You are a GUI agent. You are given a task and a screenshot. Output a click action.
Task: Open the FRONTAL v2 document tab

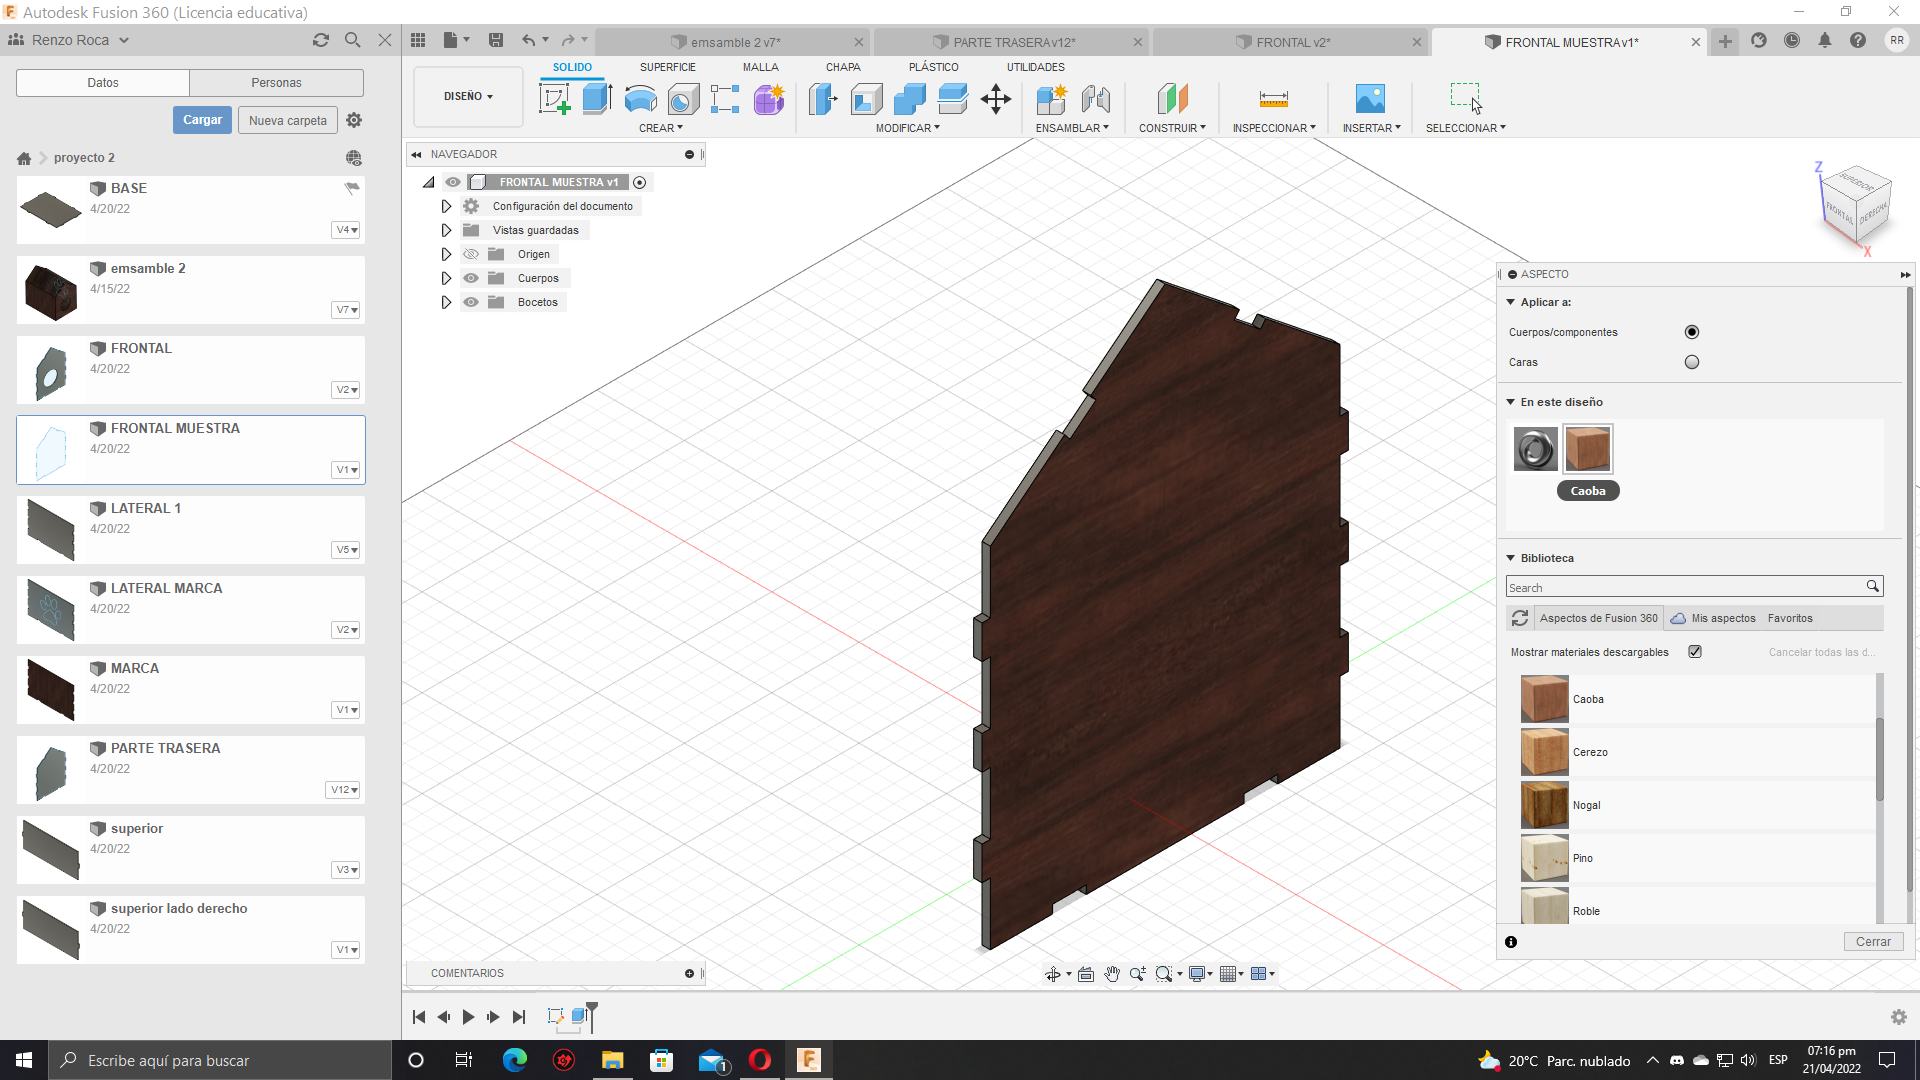coord(1292,42)
